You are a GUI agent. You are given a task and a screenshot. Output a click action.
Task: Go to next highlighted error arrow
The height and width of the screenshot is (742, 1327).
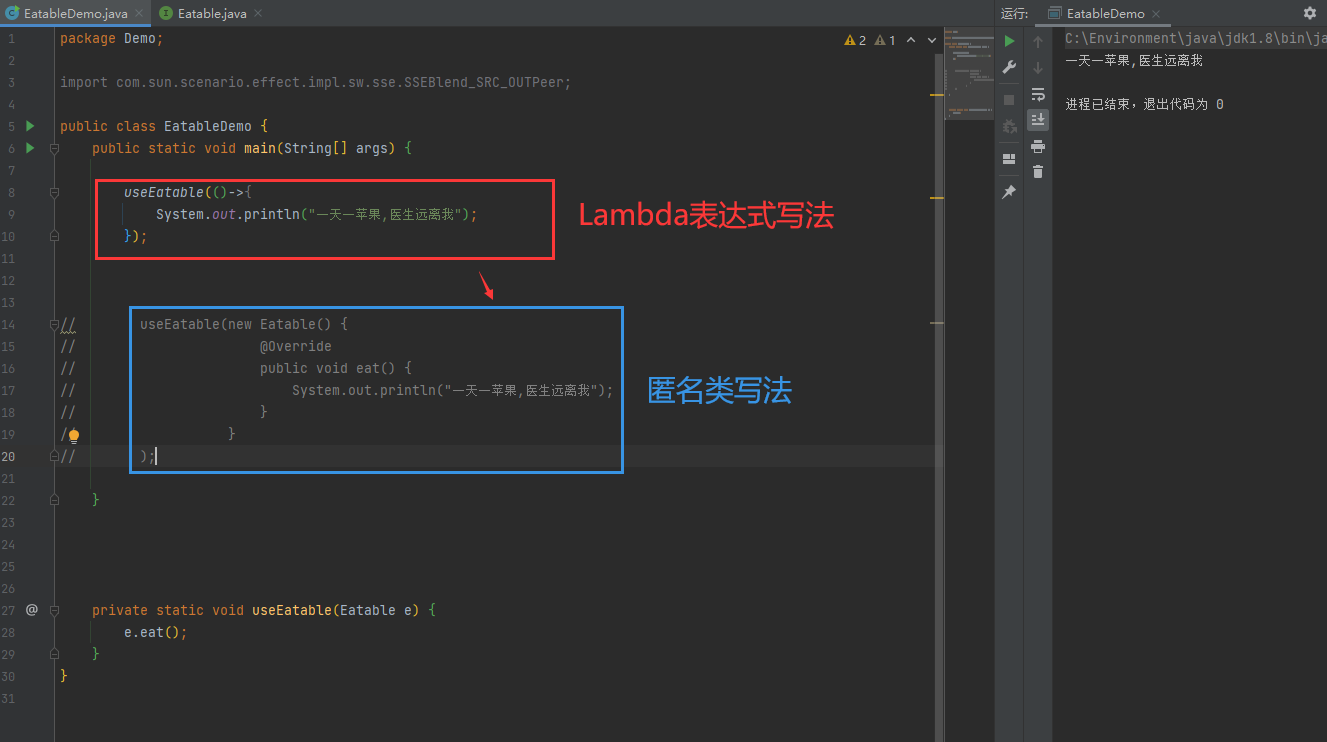point(932,40)
